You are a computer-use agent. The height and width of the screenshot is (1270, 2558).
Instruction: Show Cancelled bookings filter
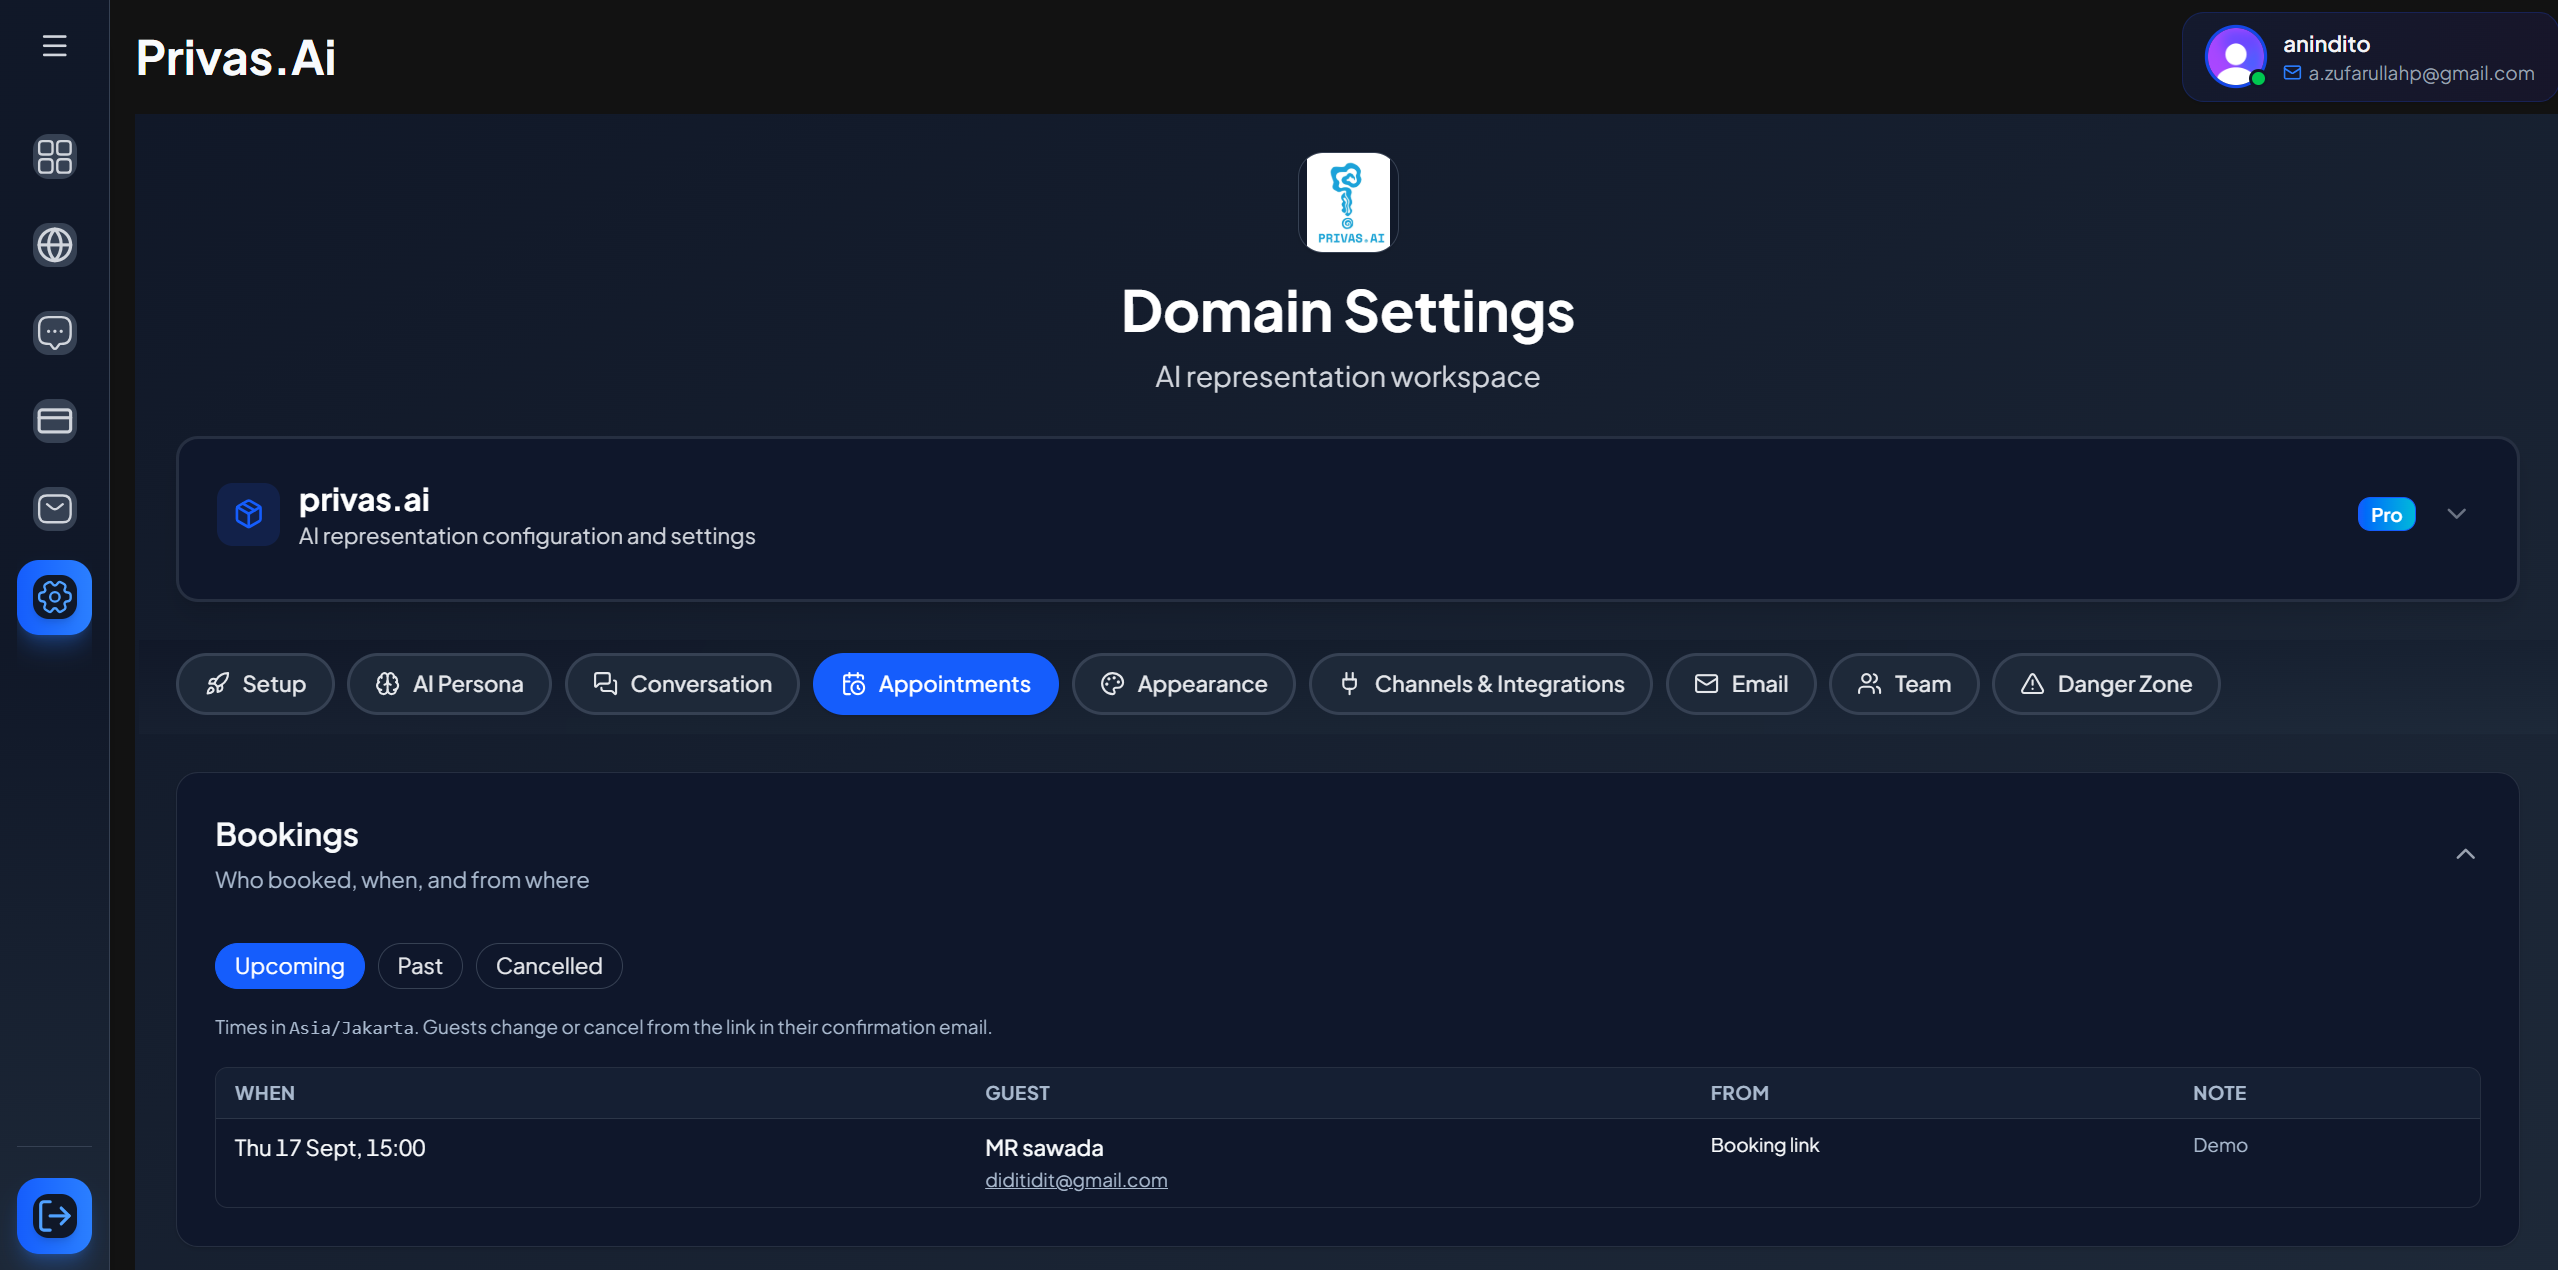click(549, 966)
